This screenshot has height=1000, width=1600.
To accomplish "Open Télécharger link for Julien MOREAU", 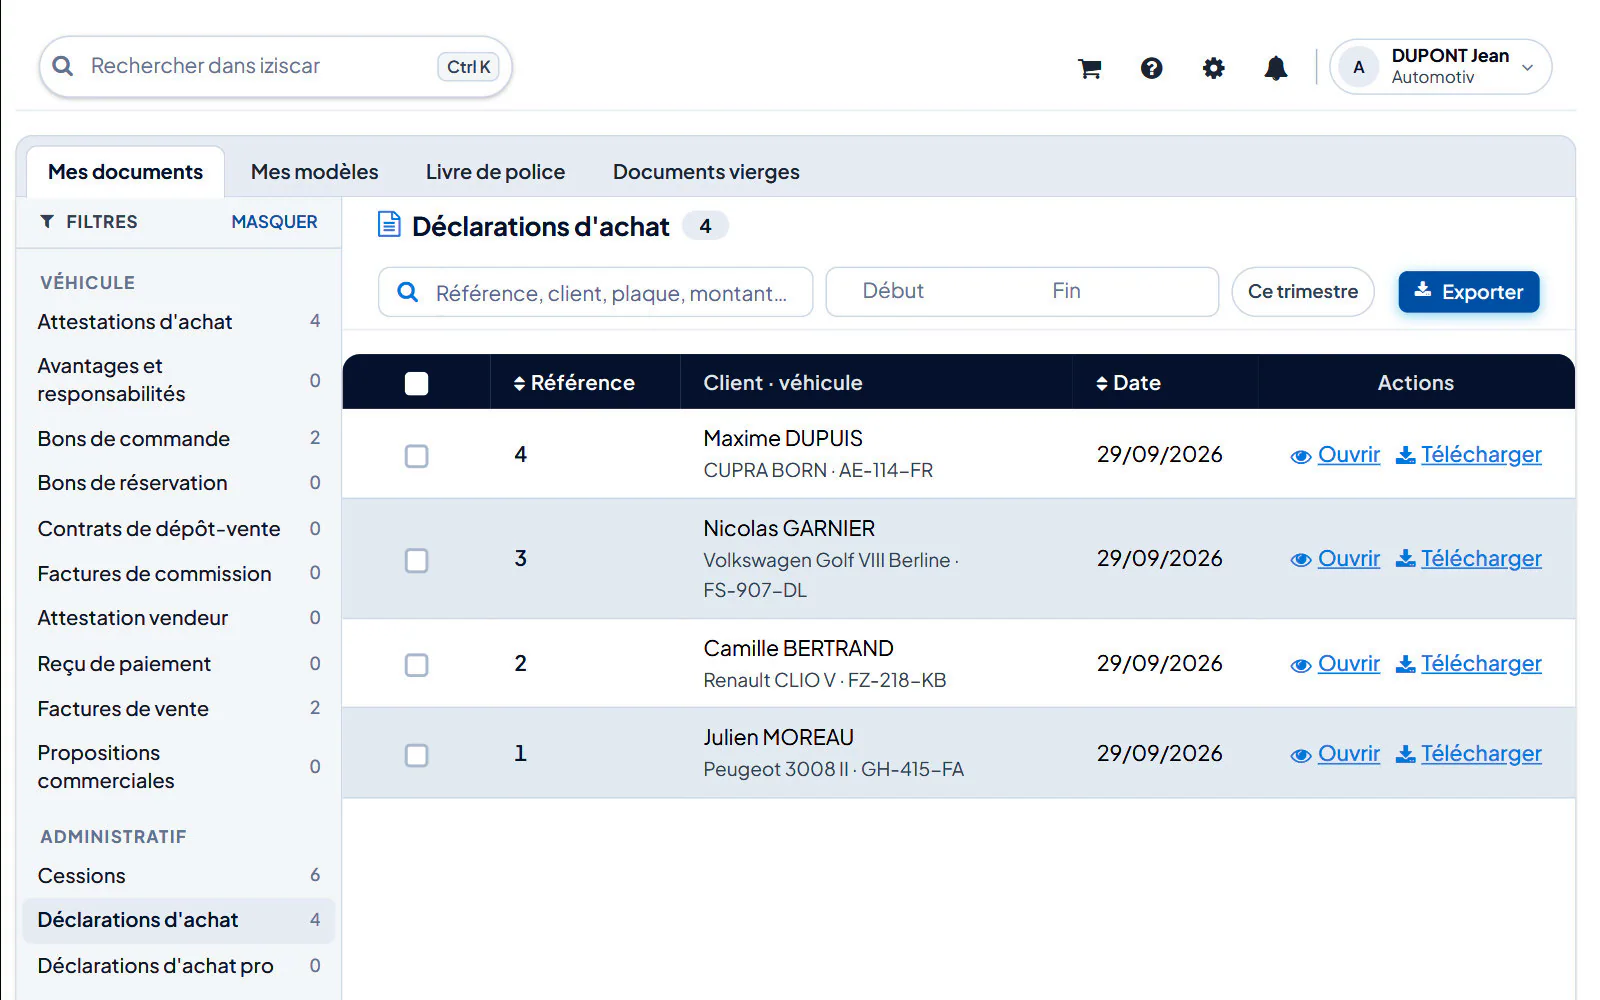I will [1481, 754].
